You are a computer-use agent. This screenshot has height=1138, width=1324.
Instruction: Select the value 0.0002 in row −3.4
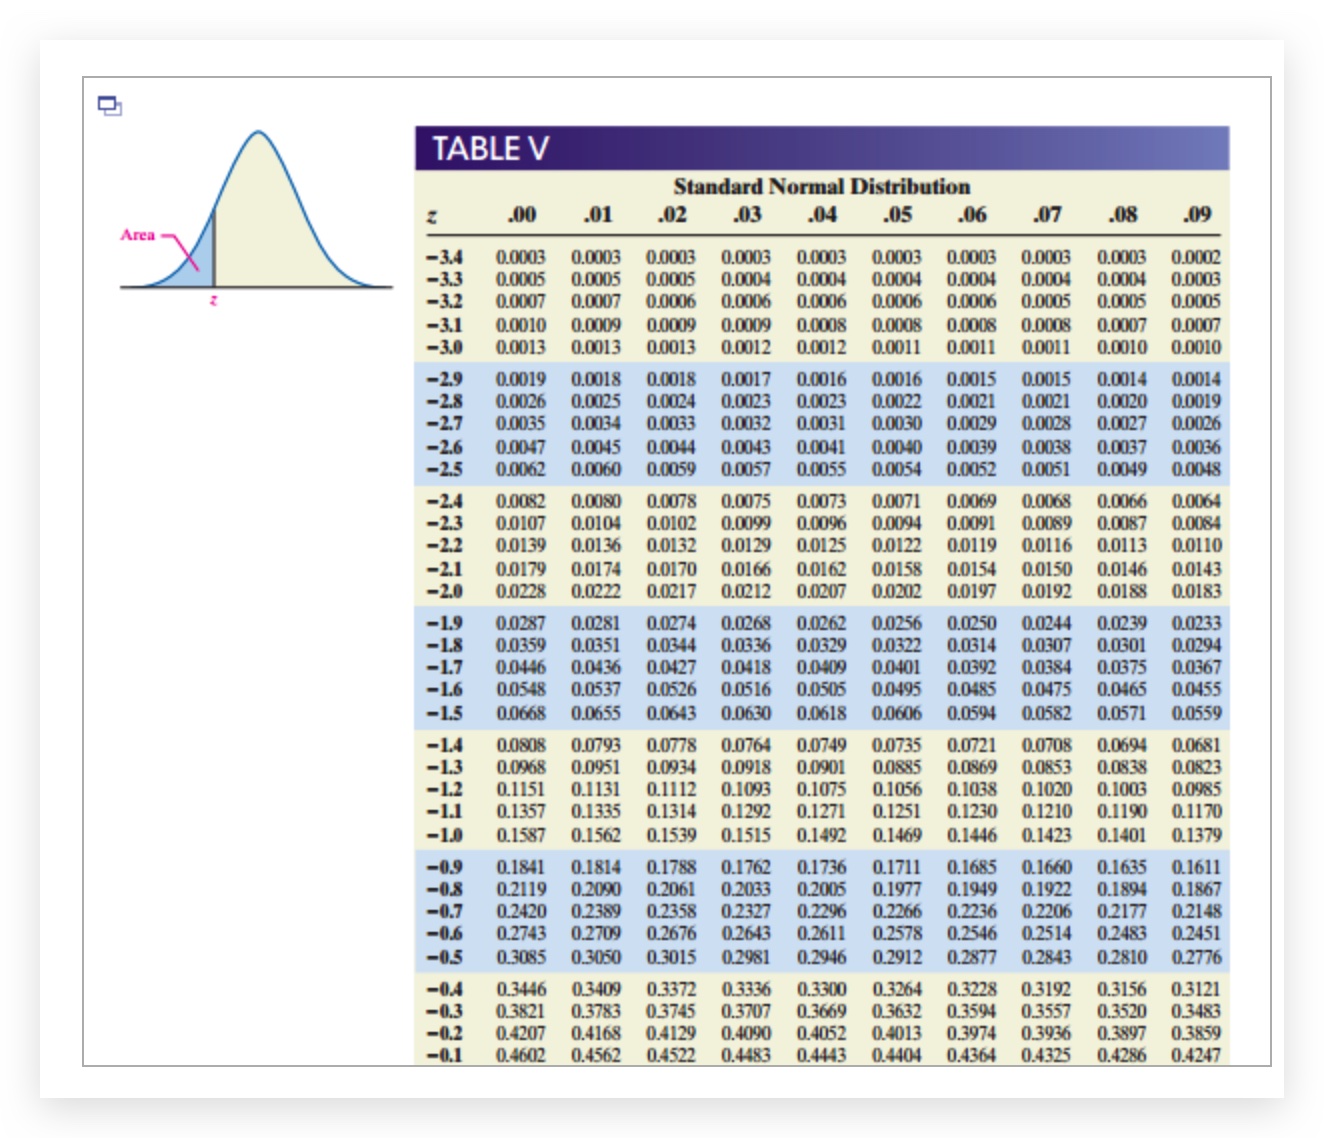1196,257
